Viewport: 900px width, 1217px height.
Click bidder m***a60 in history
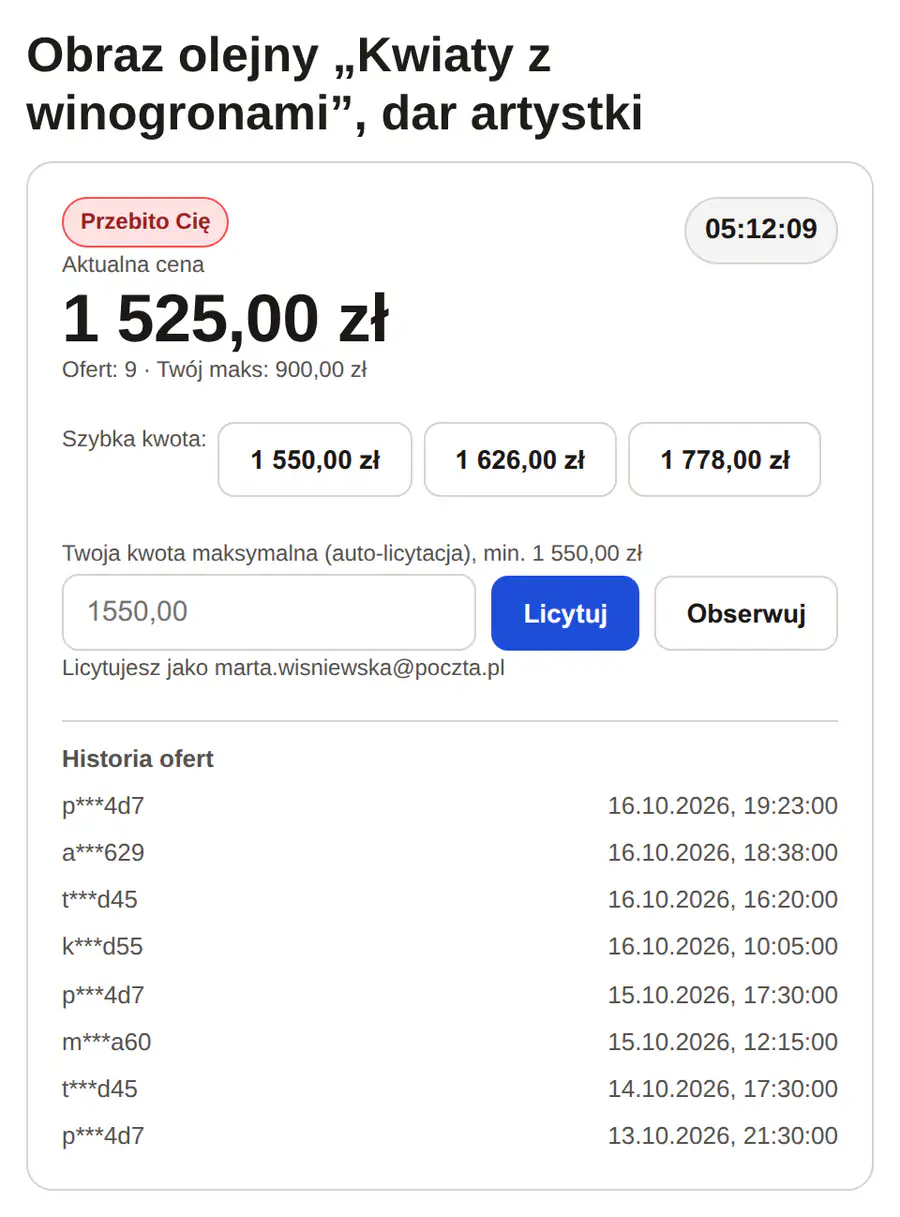point(107,1042)
